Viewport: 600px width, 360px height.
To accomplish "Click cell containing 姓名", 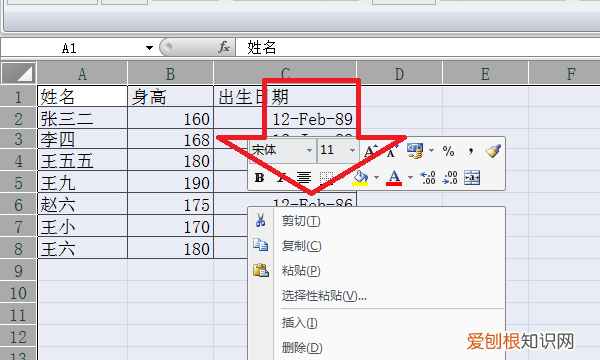I will (82, 96).
